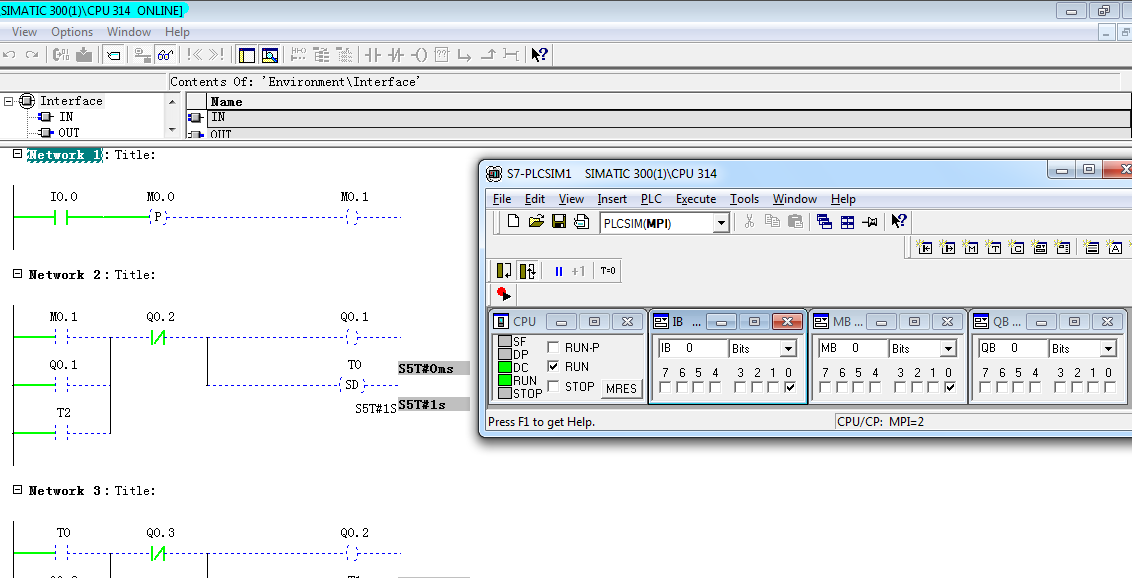
Task: Click Record/Playback red dot icon in PLCSIM
Action: (x=504, y=294)
